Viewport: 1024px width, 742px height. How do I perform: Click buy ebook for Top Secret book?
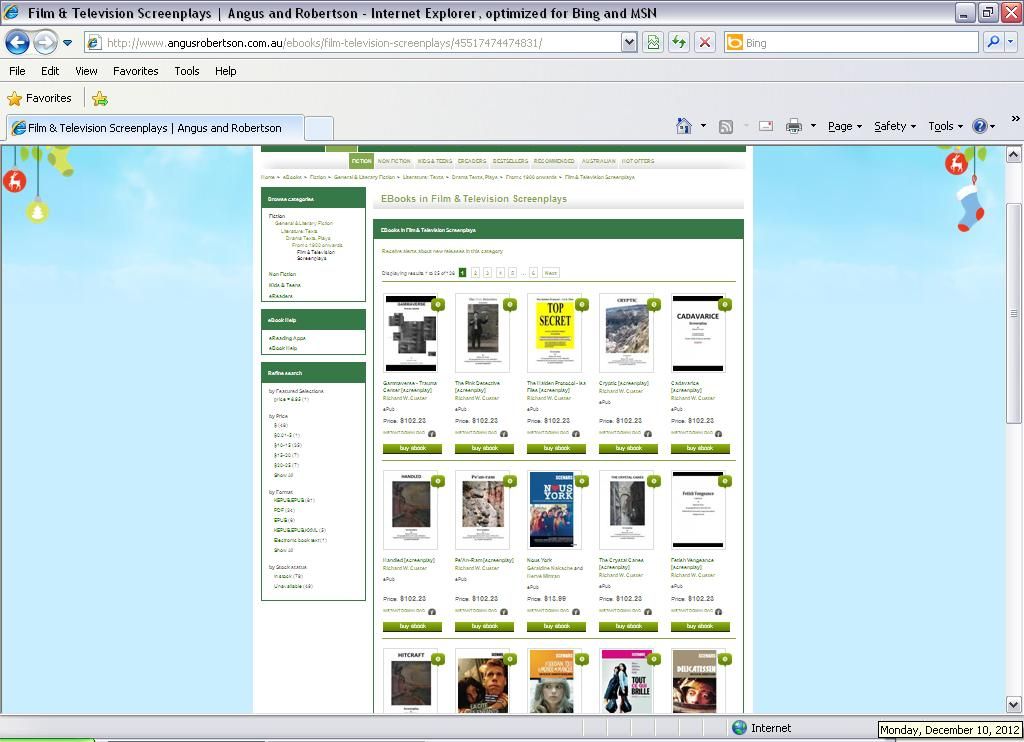[x=556, y=449]
